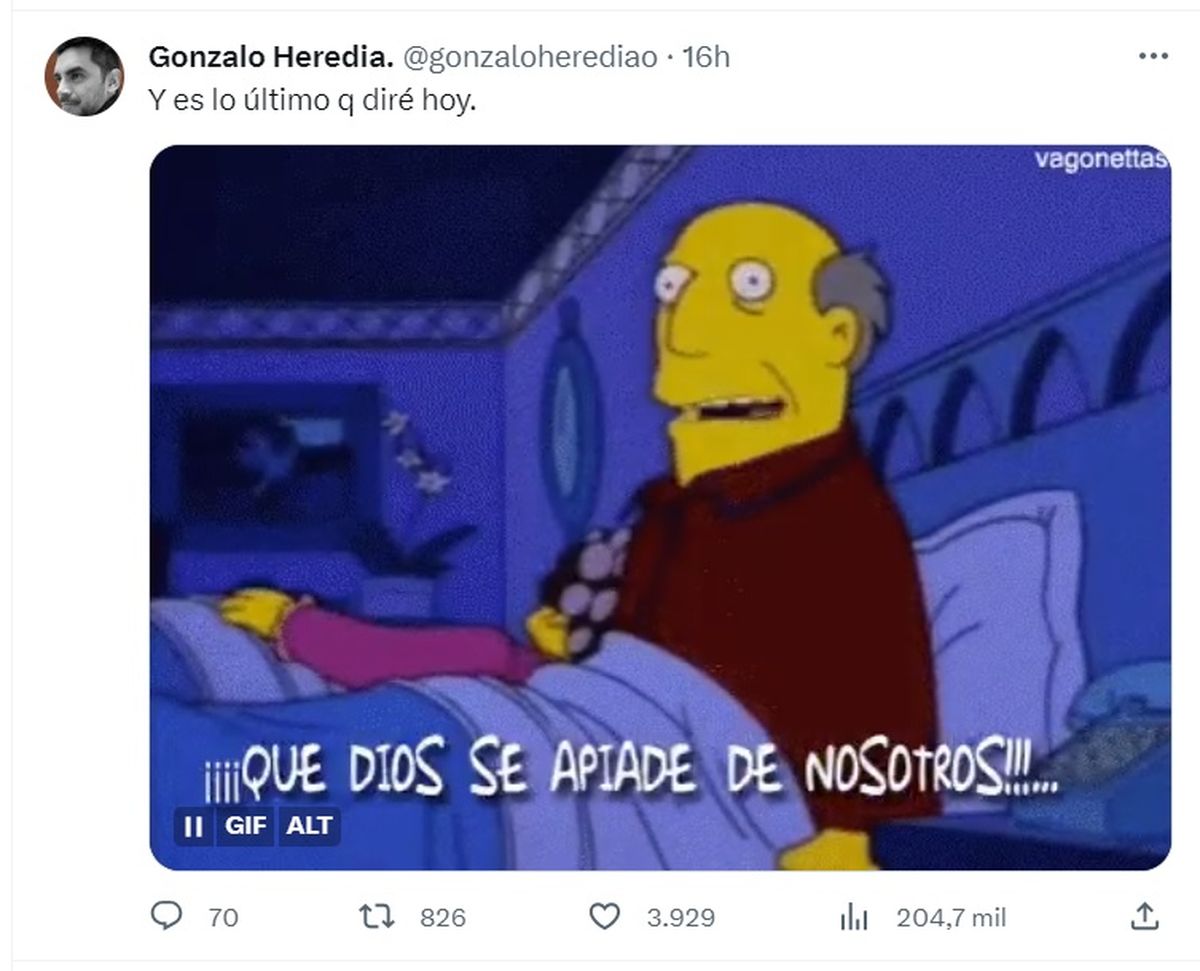Open the 16h timestamp link
The width and height of the screenshot is (1200, 971).
[706, 58]
